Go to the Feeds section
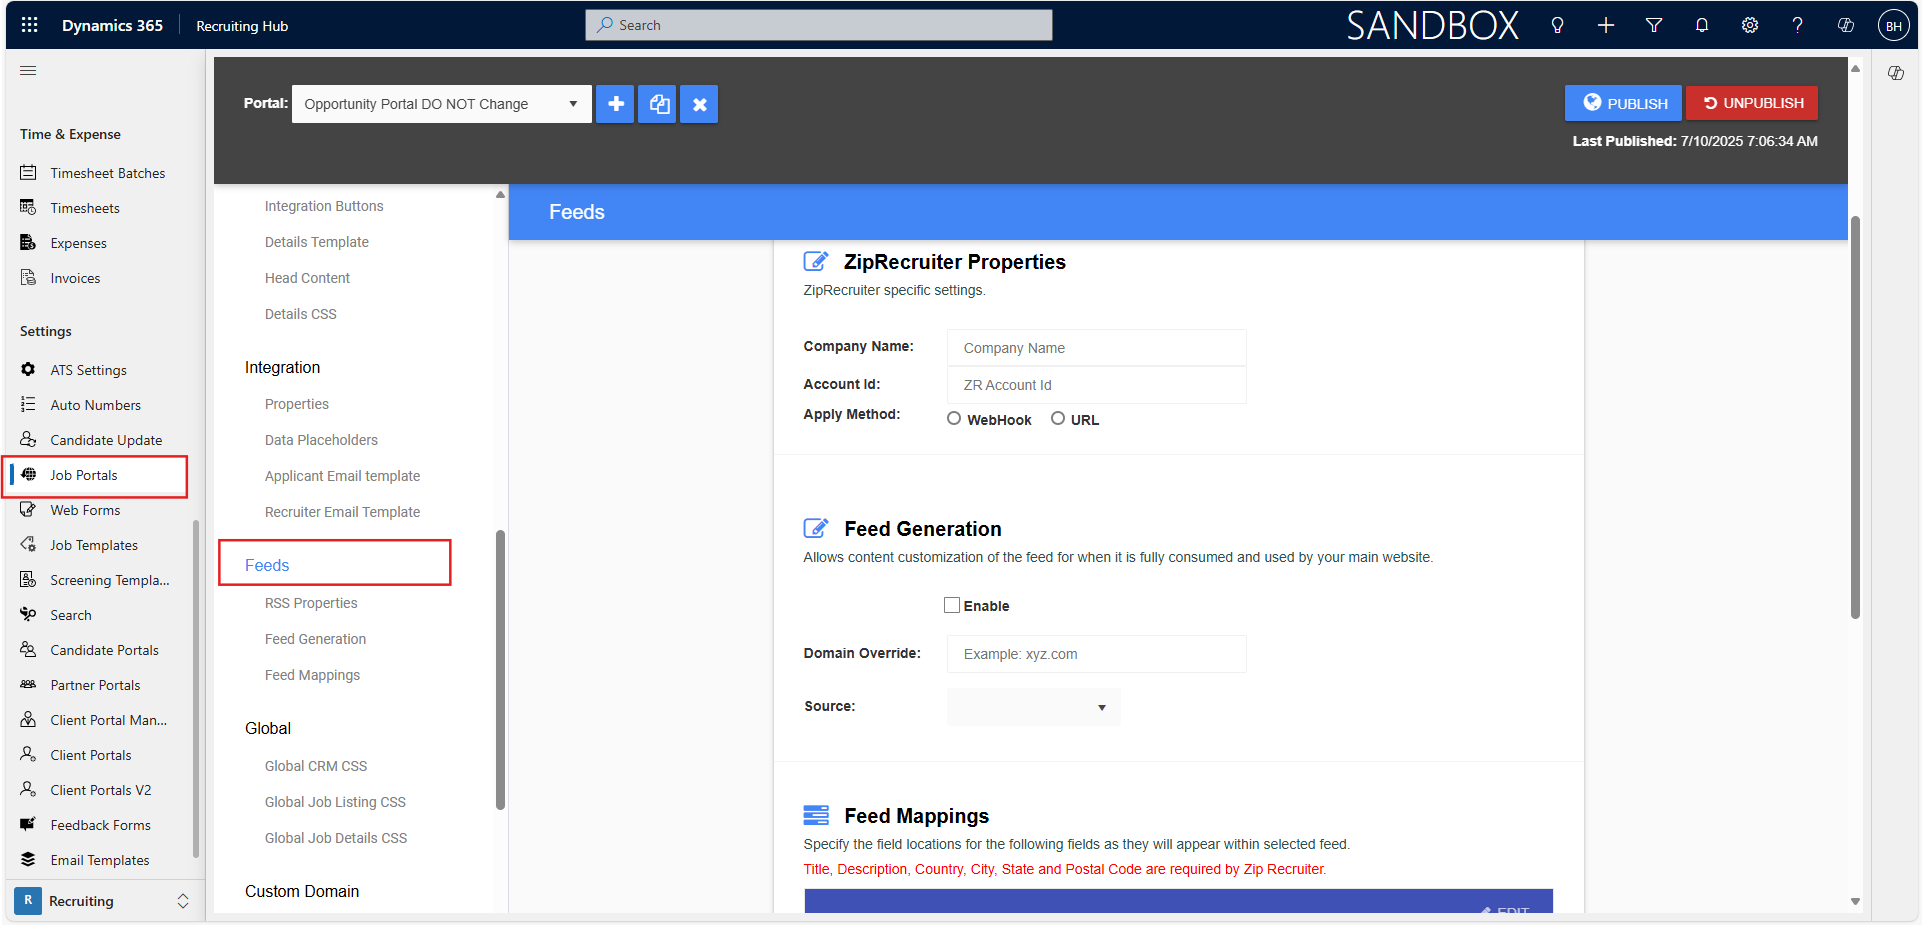 pyautogui.click(x=267, y=565)
